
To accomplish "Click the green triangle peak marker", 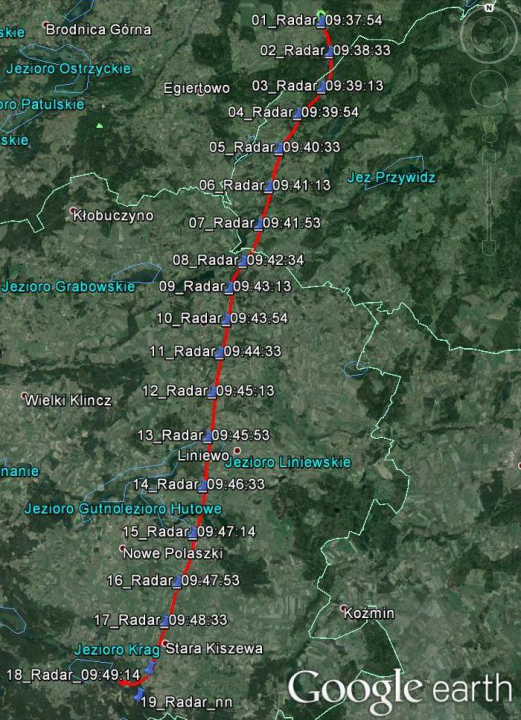I will 100,125.
